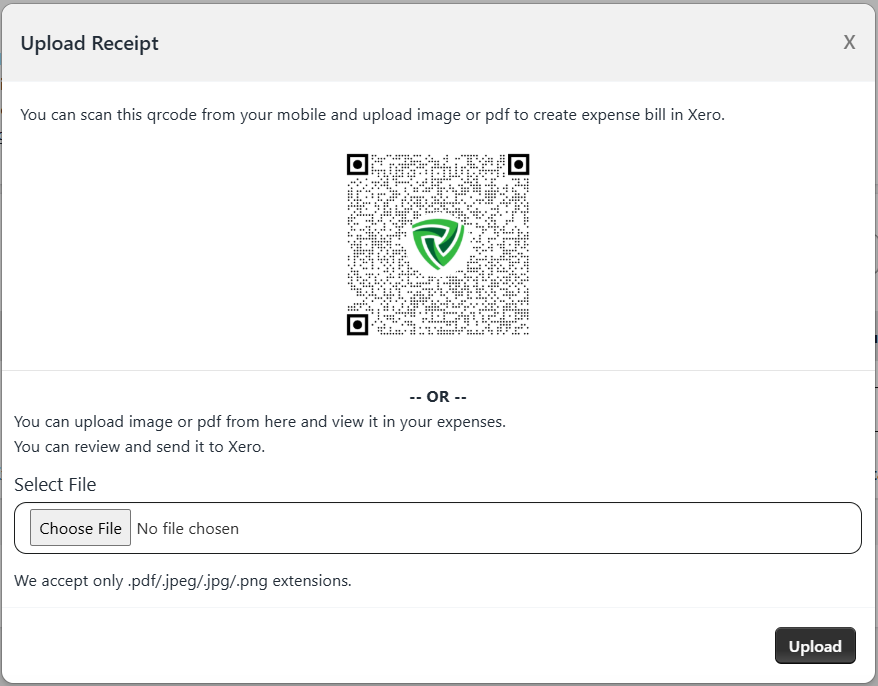This screenshot has width=878, height=686.
Task: Click empty area inside the file input field
Action: pyautogui.click(x=550, y=528)
